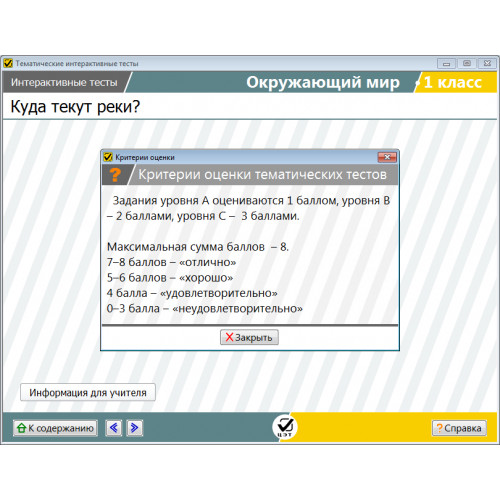Minimize the Тематические интерактивные тесты window

coord(446,63)
